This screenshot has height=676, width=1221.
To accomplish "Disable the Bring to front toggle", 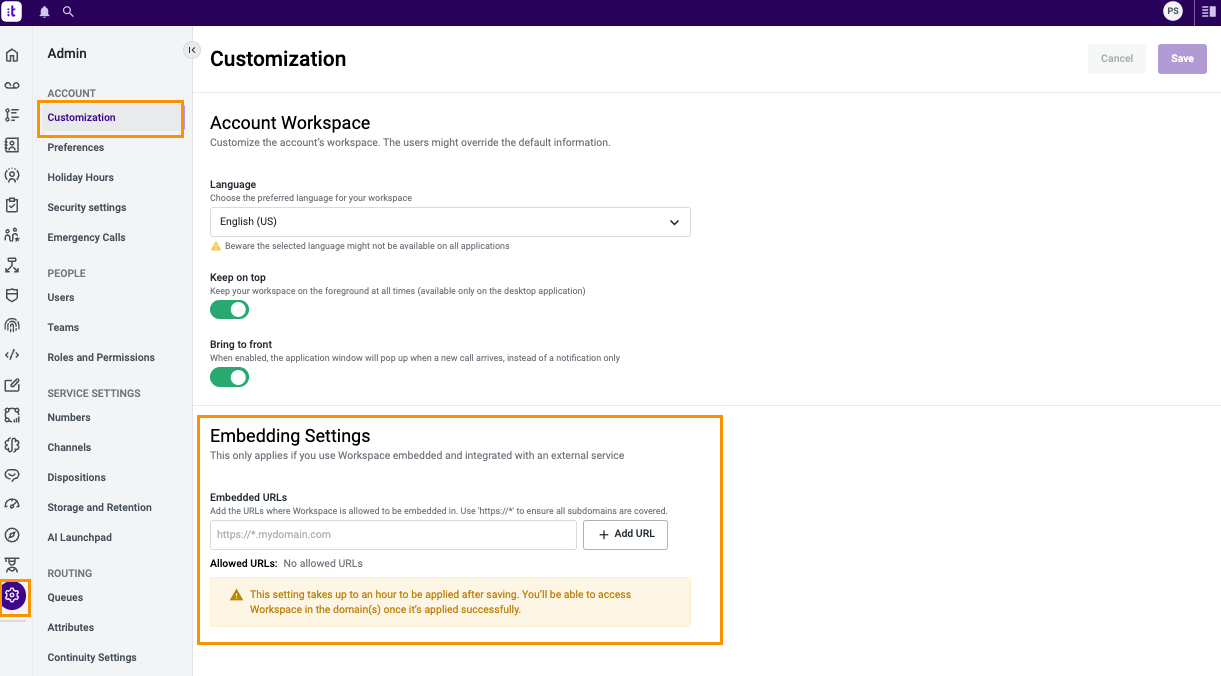I will (x=229, y=377).
